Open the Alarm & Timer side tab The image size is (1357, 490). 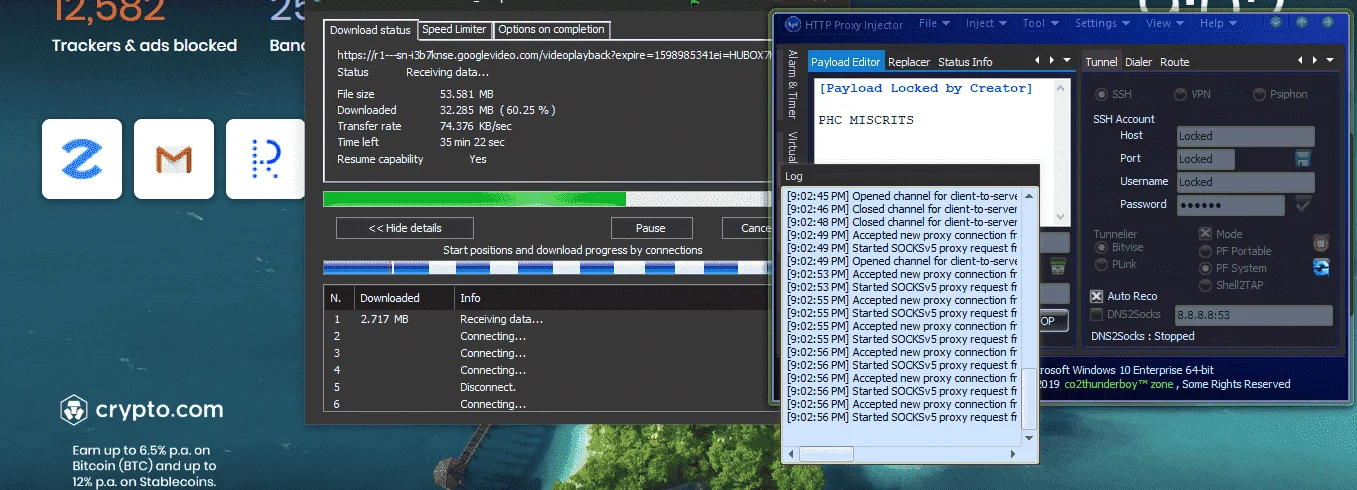[x=793, y=84]
